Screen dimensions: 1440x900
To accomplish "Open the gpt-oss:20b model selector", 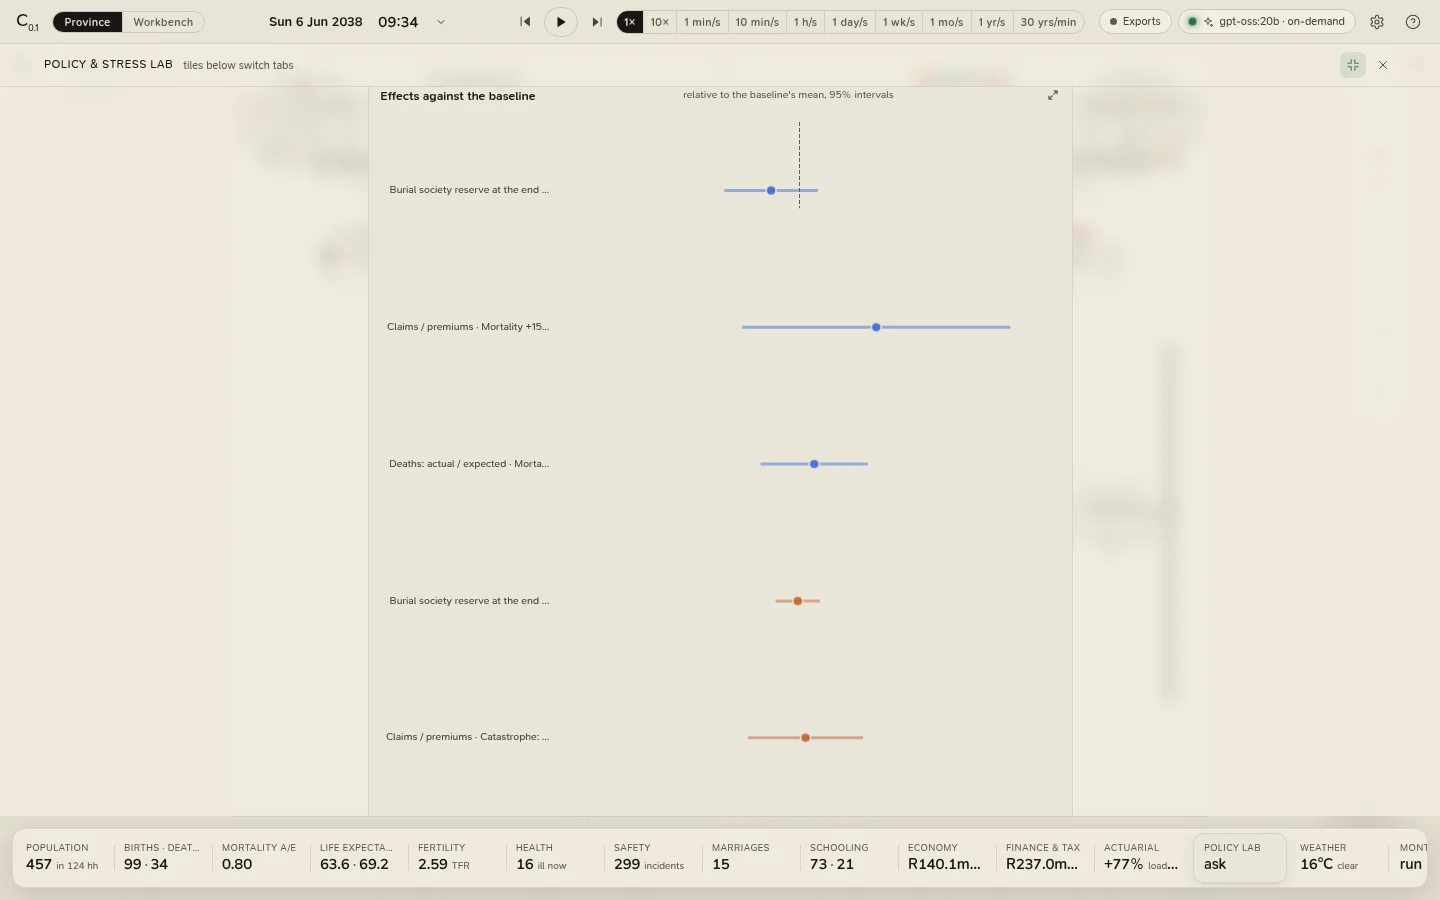I will [1267, 22].
